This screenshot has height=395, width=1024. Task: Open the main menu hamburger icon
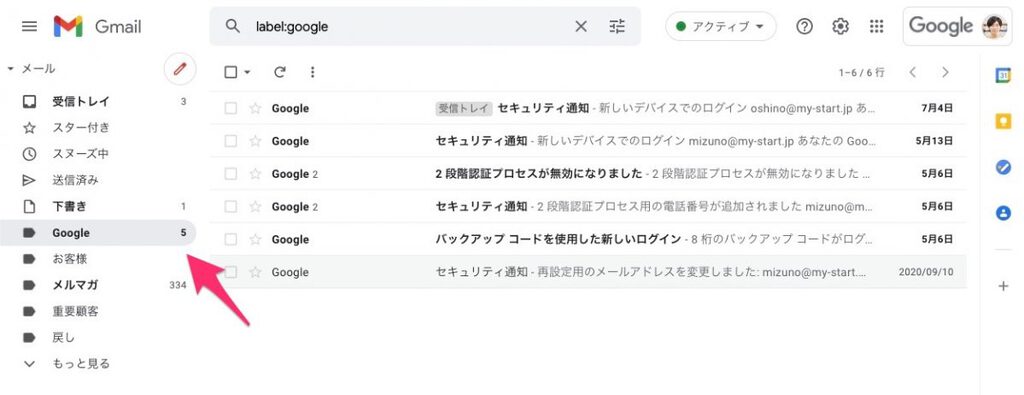(29, 26)
